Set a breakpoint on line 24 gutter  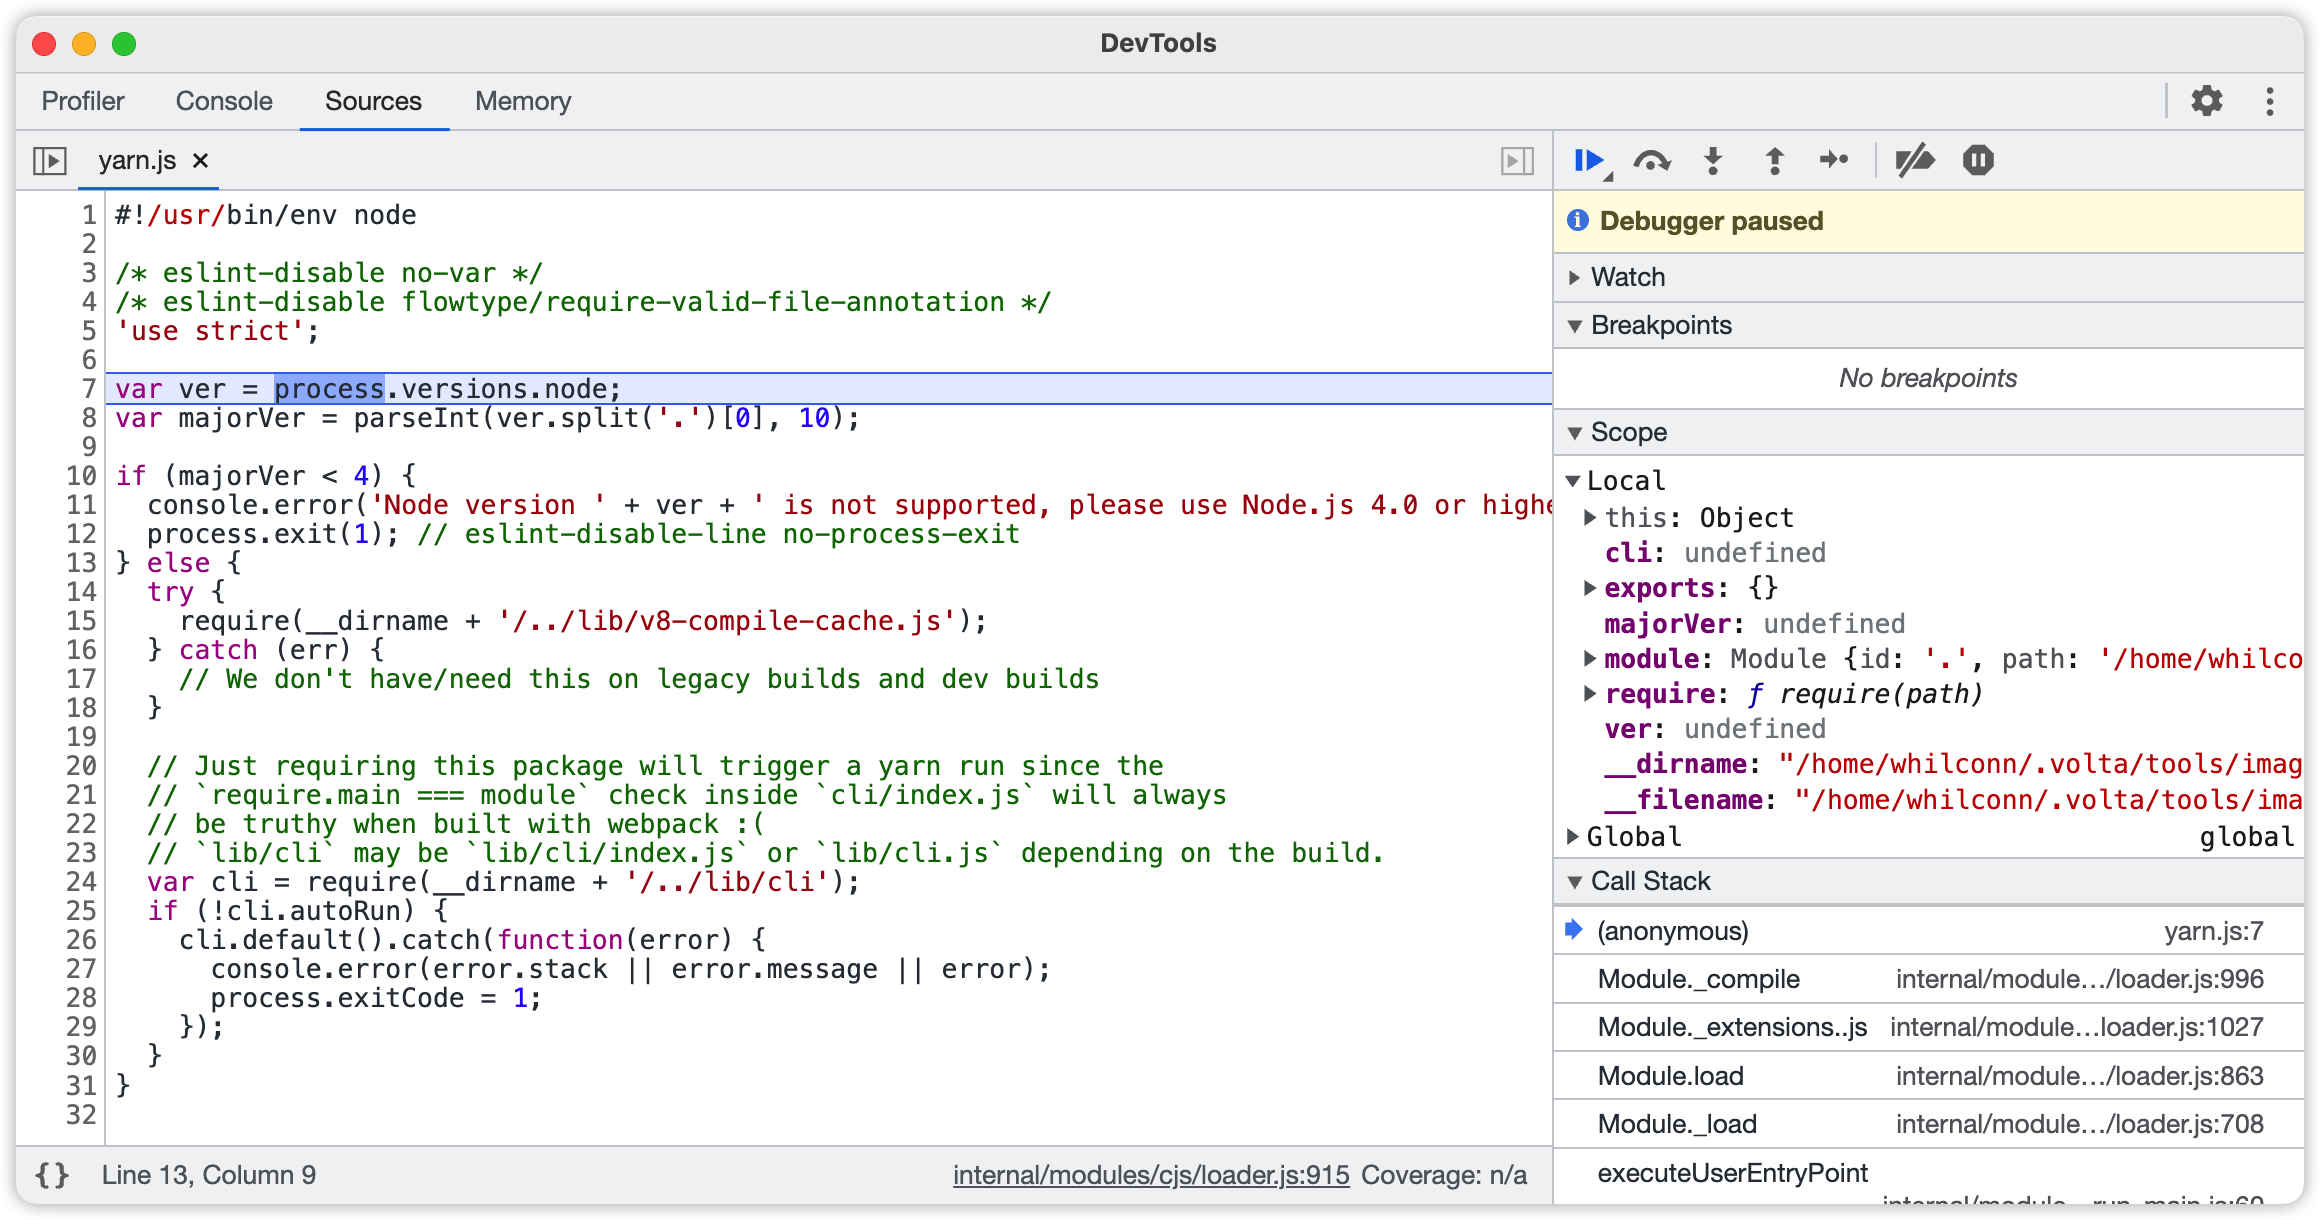pos(81,882)
